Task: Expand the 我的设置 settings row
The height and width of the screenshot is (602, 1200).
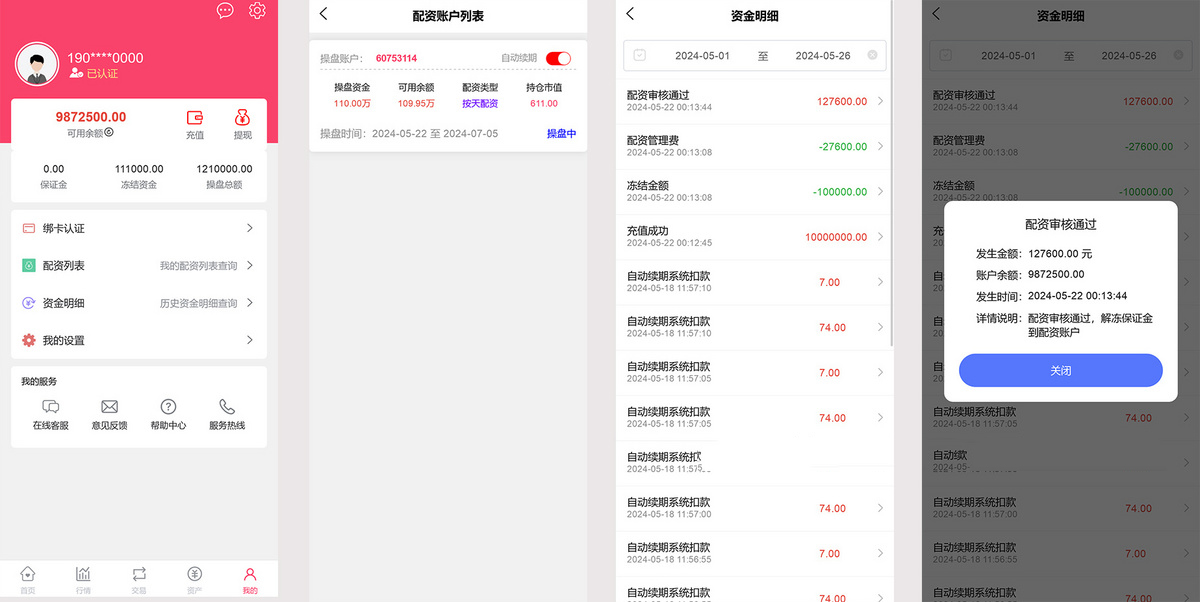Action: 138,339
